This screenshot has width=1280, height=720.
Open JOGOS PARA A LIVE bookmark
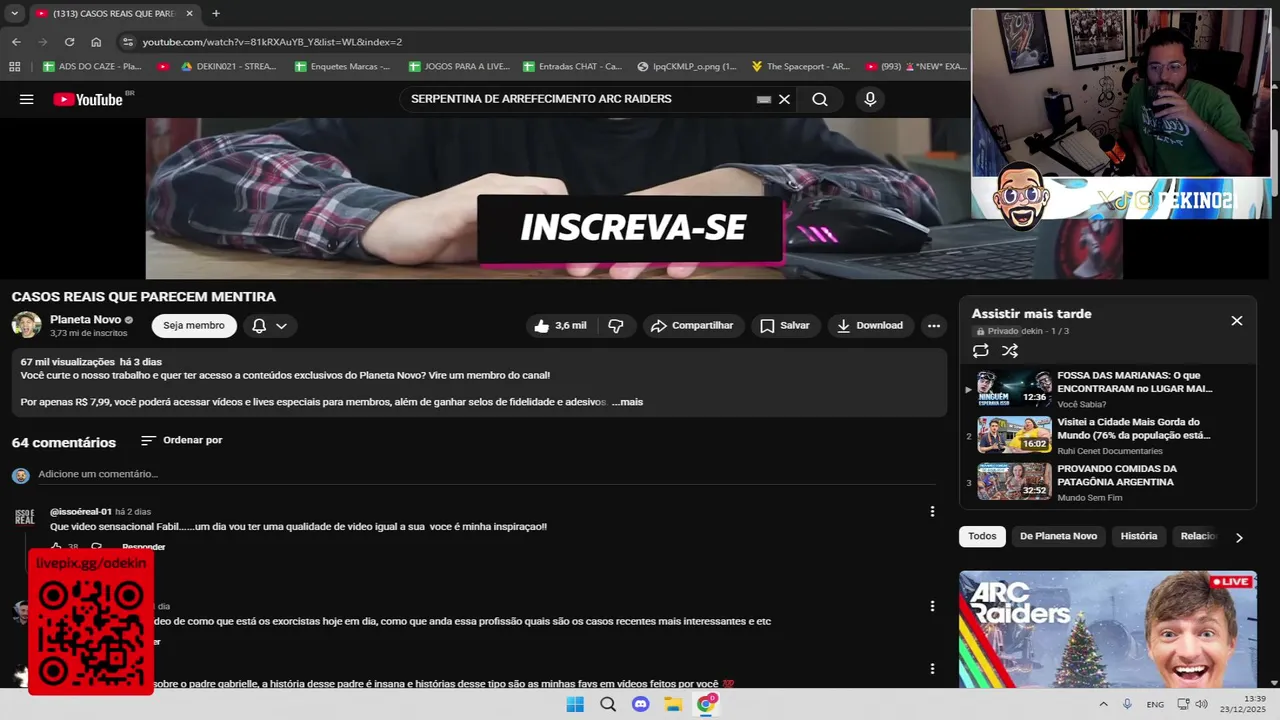tap(459, 67)
